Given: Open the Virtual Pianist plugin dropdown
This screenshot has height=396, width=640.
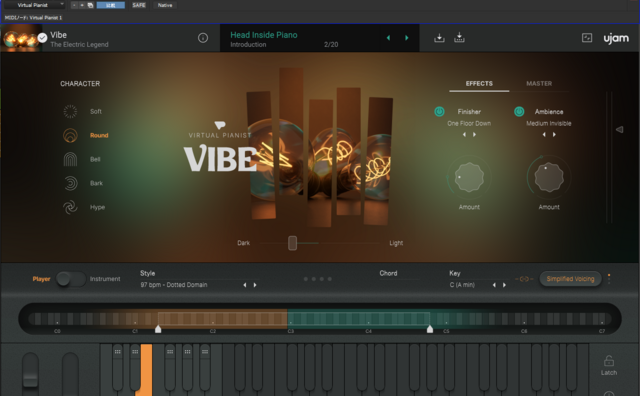Looking at the screenshot, I should 34,5.
